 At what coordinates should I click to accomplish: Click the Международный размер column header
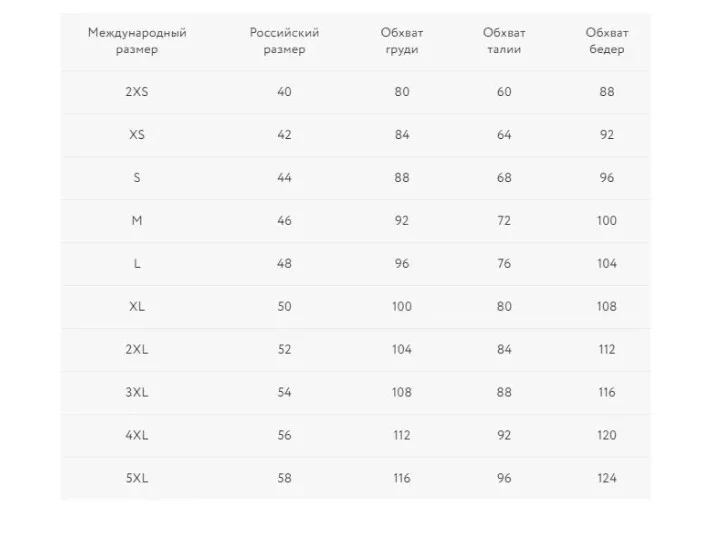coord(137,41)
